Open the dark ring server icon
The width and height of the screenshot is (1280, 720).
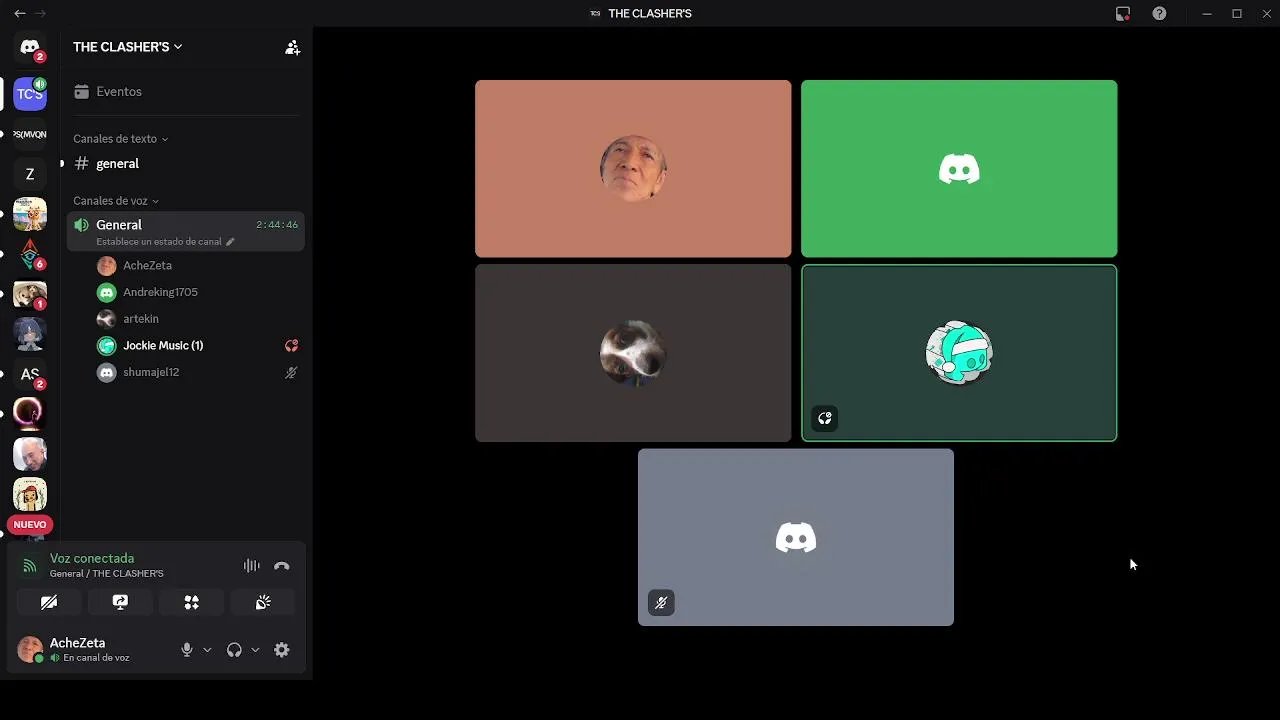point(30,414)
